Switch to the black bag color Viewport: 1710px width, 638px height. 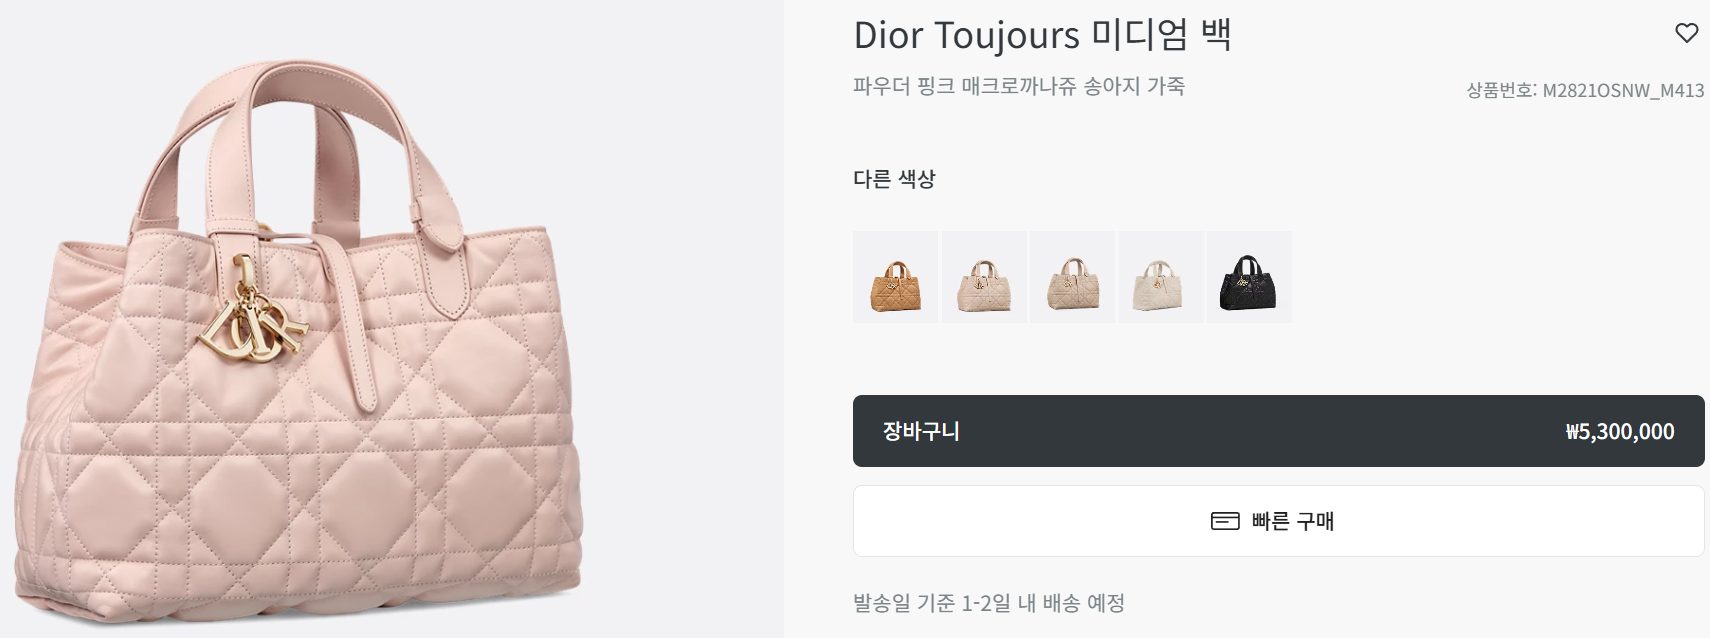tap(1249, 277)
